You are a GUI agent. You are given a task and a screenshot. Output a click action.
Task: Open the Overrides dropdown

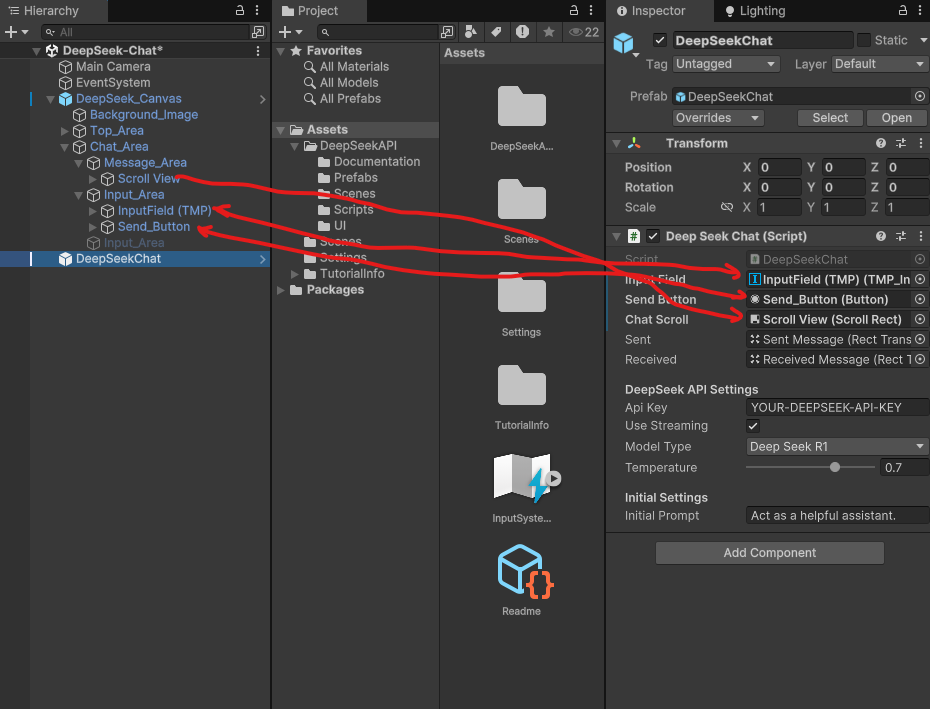pyautogui.click(x=718, y=118)
